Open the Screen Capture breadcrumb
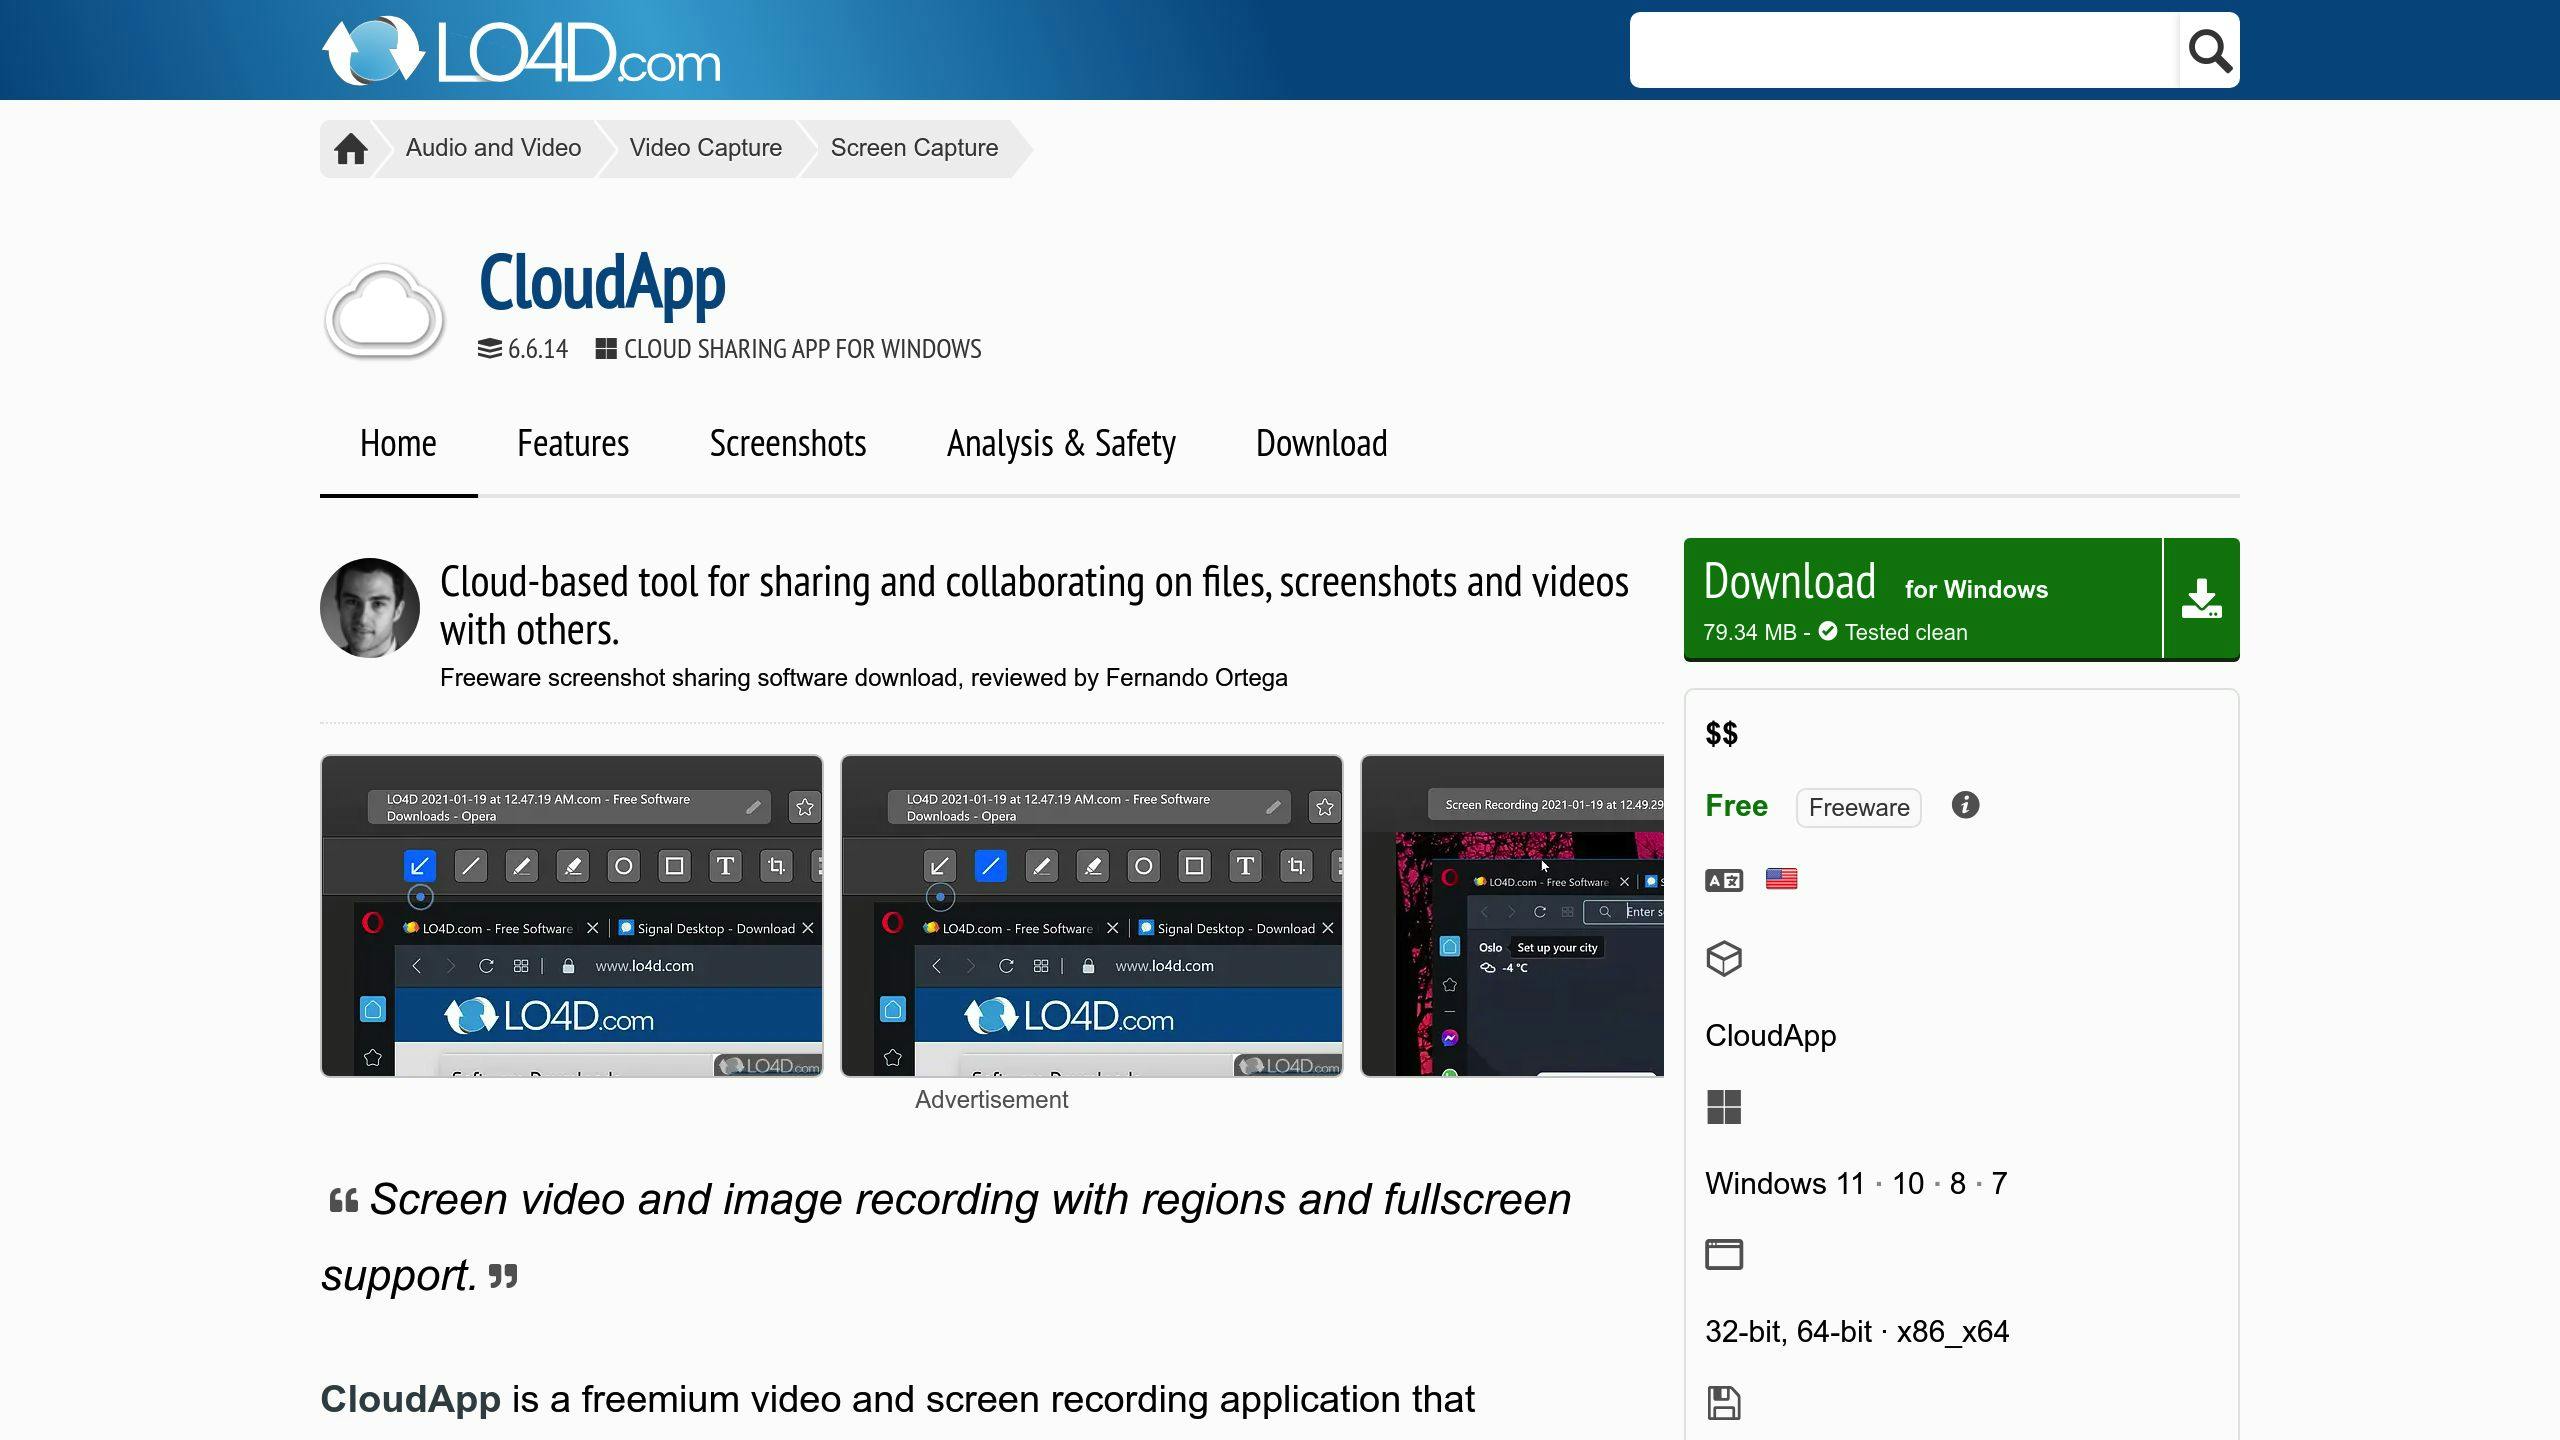This screenshot has height=1440, width=2560. (x=914, y=148)
